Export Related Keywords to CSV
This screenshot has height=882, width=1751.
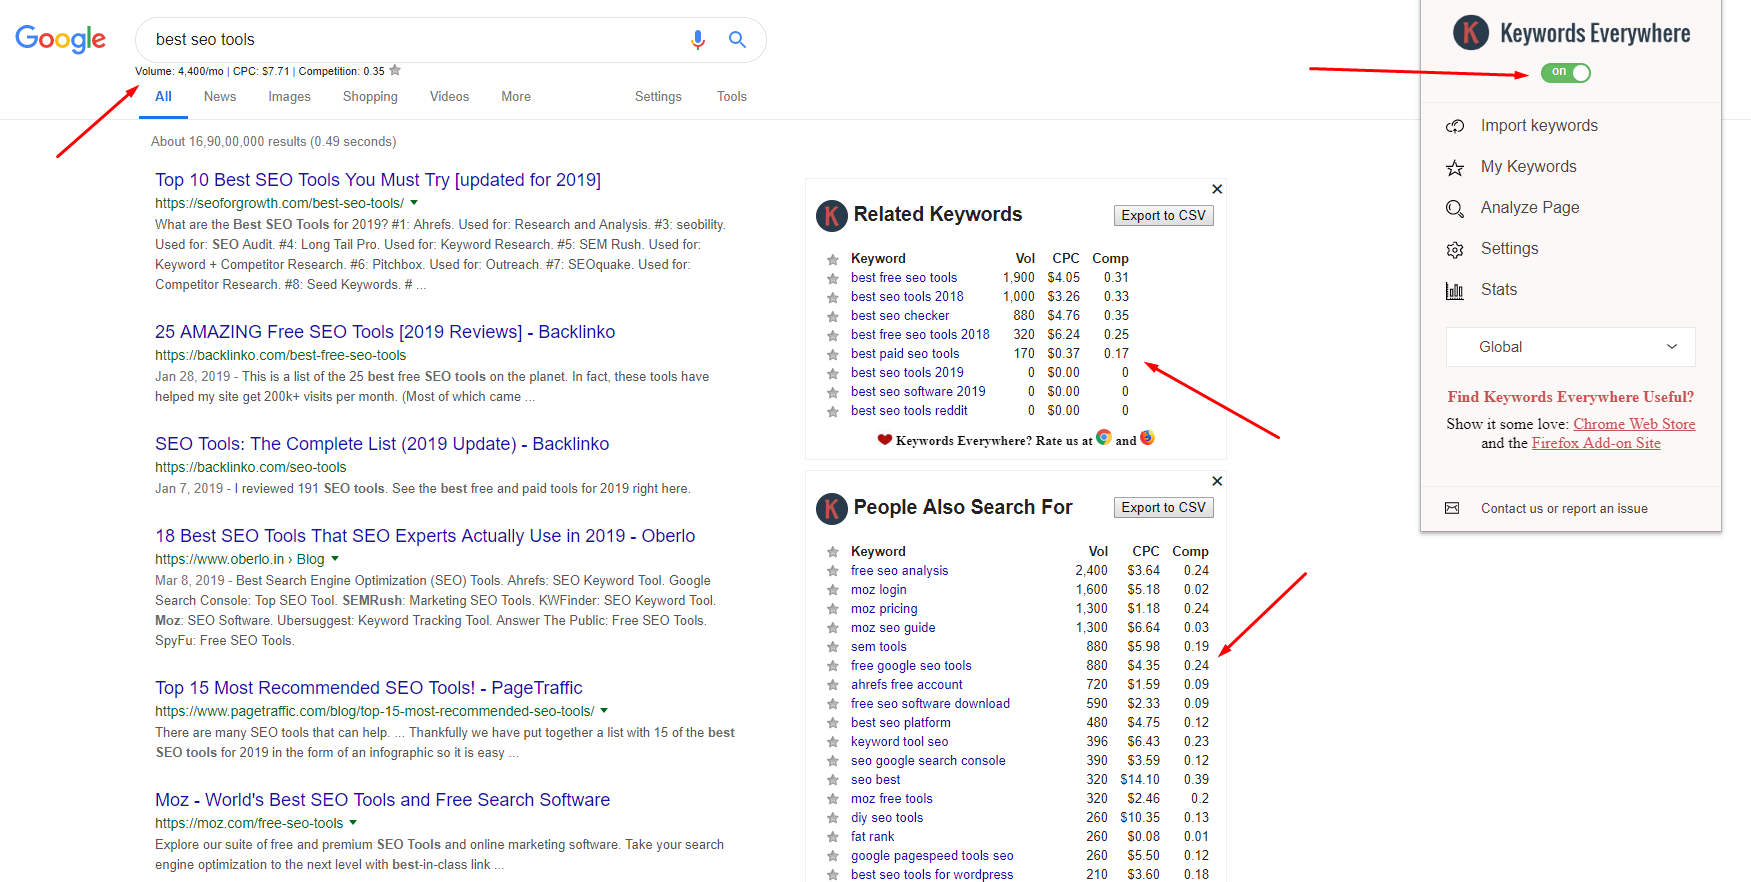tap(1164, 216)
